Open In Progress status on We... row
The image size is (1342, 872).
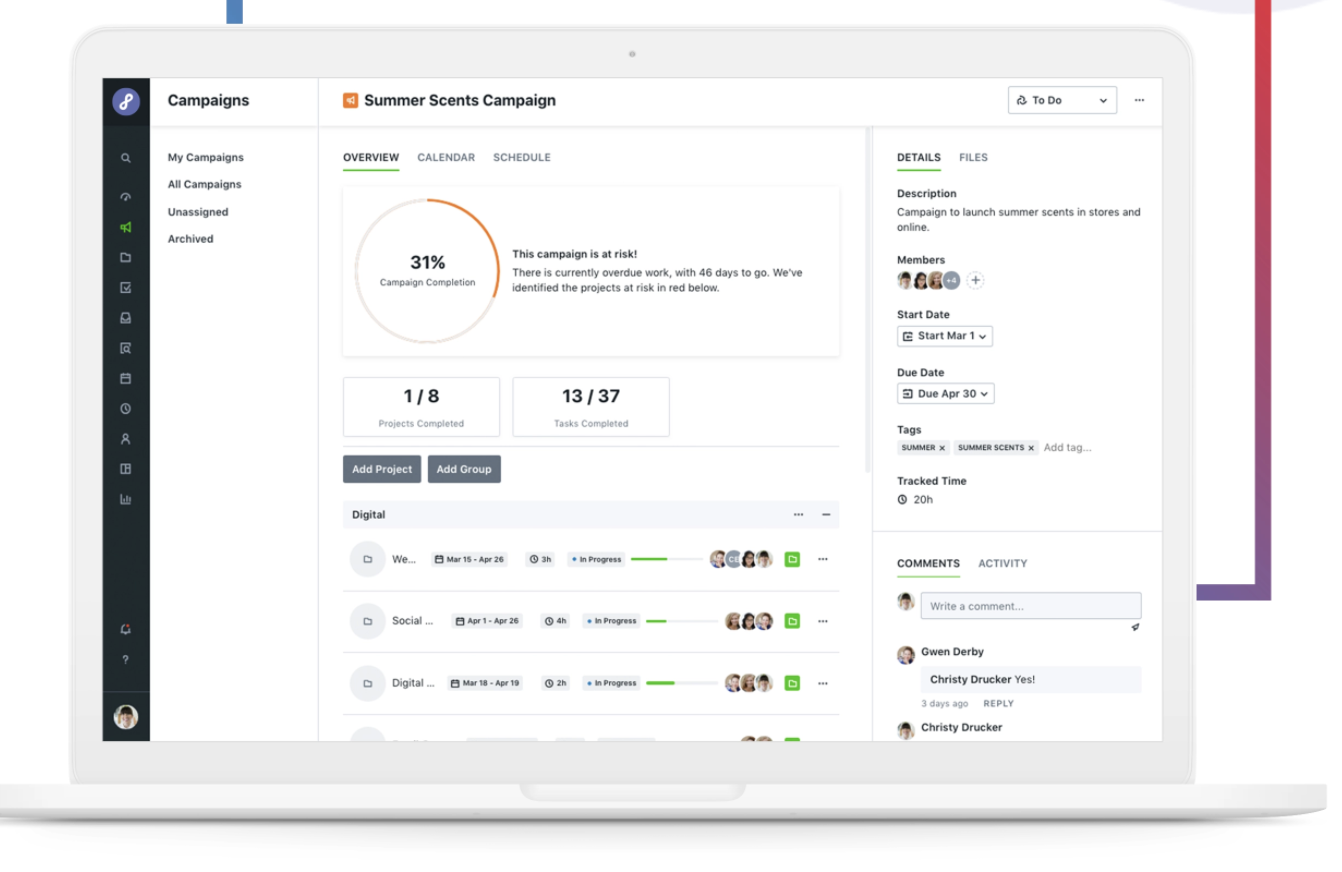(597, 559)
